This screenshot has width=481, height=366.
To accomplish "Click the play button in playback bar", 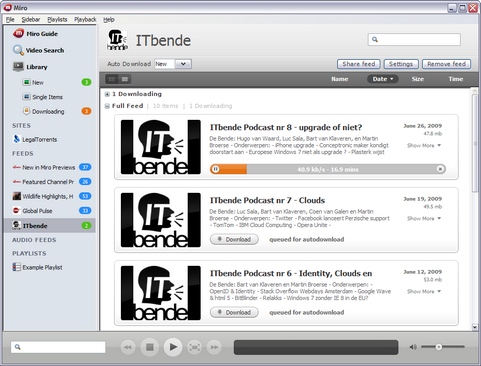I will 173,347.
